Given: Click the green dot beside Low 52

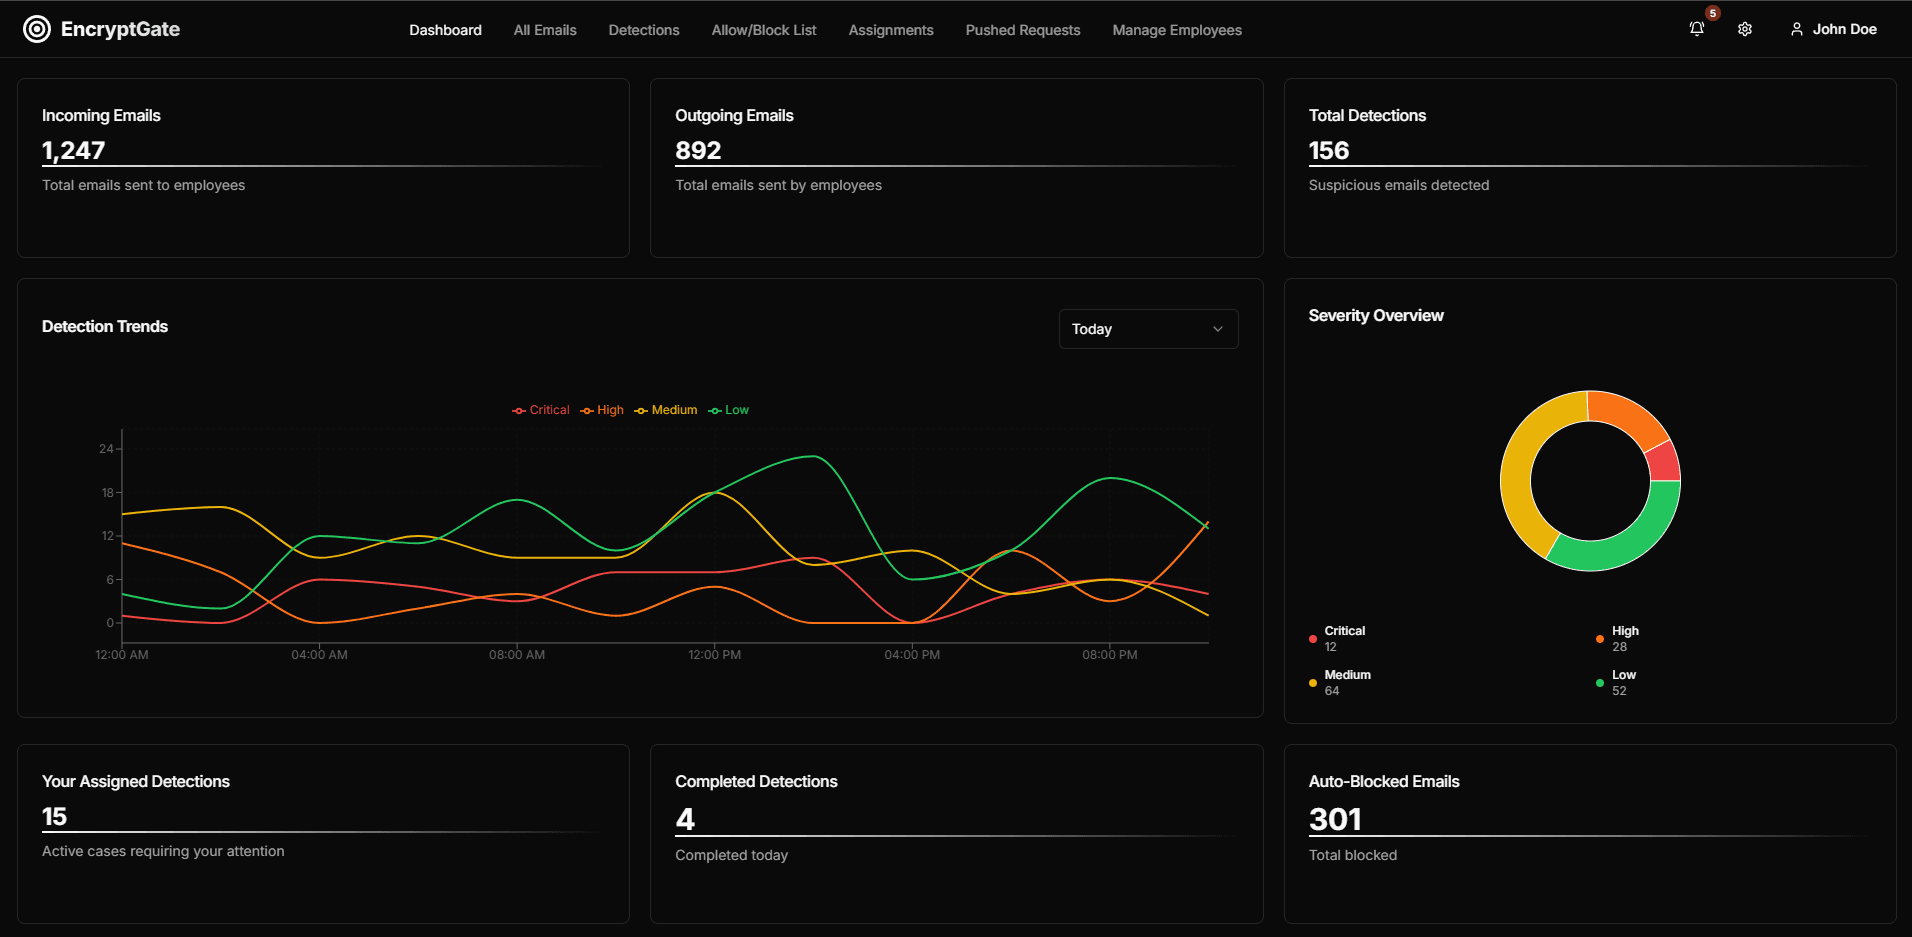Looking at the screenshot, I should (1600, 683).
